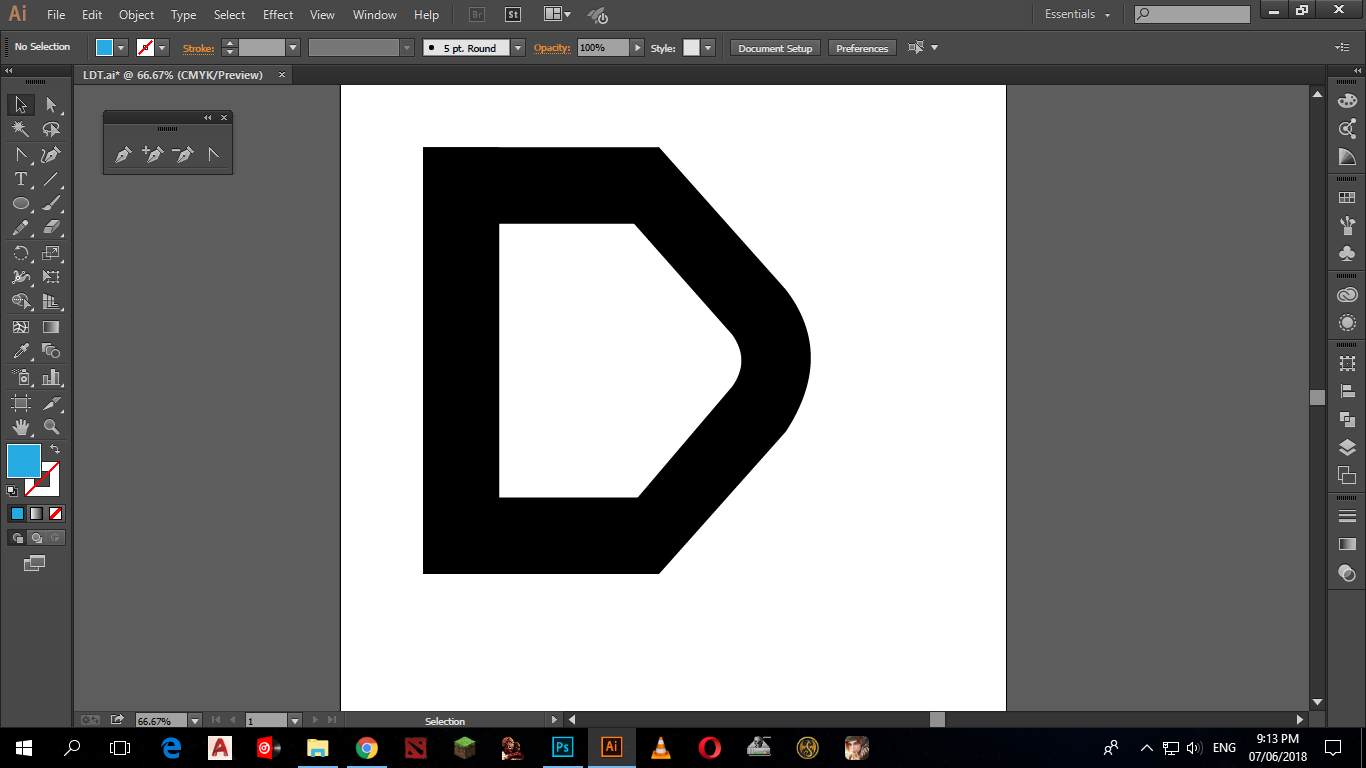The image size is (1366, 768).
Task: Reset to default fill and stroke
Action: point(12,491)
